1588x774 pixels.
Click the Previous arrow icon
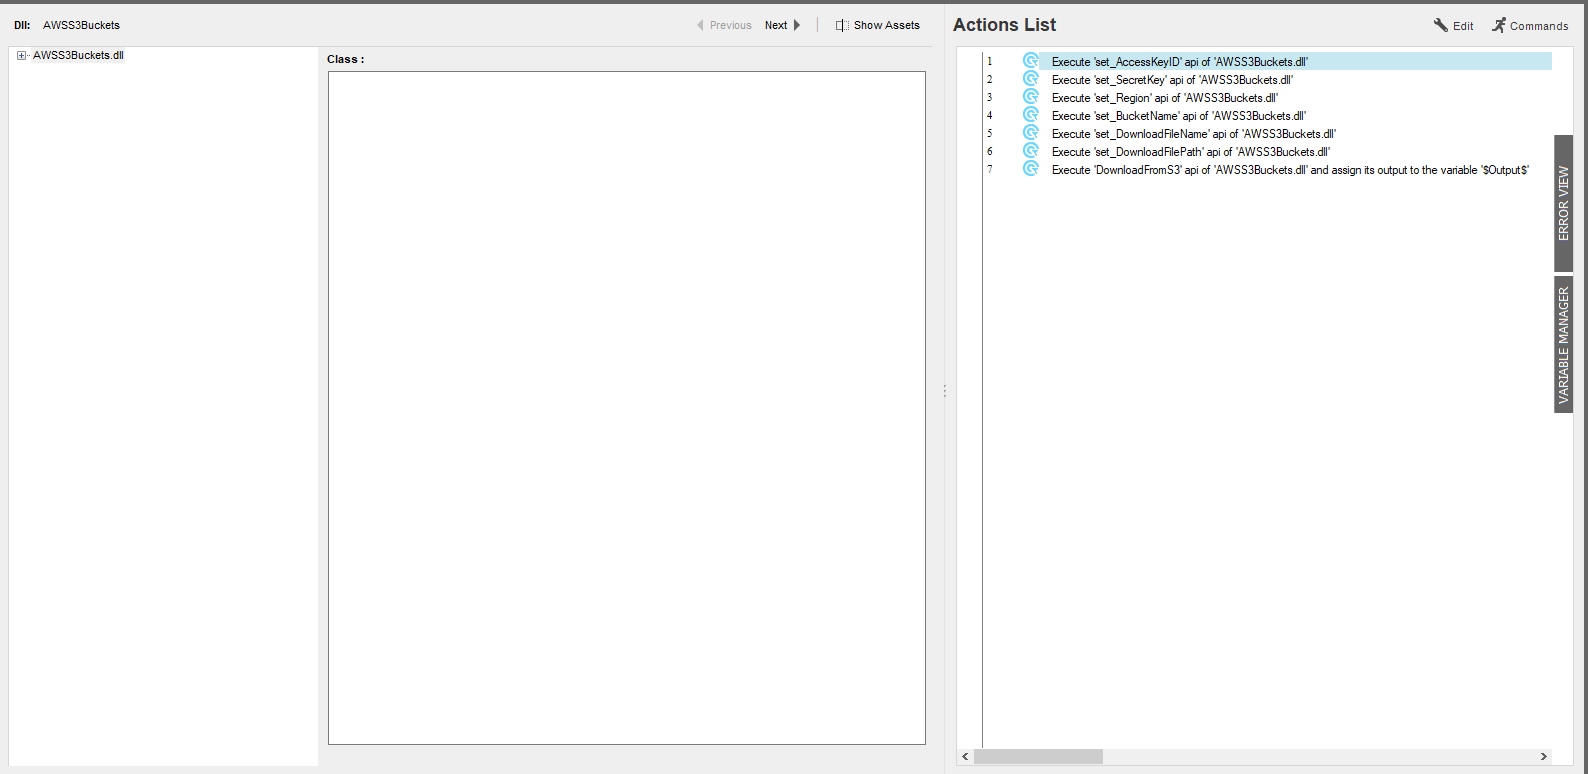[x=700, y=25]
